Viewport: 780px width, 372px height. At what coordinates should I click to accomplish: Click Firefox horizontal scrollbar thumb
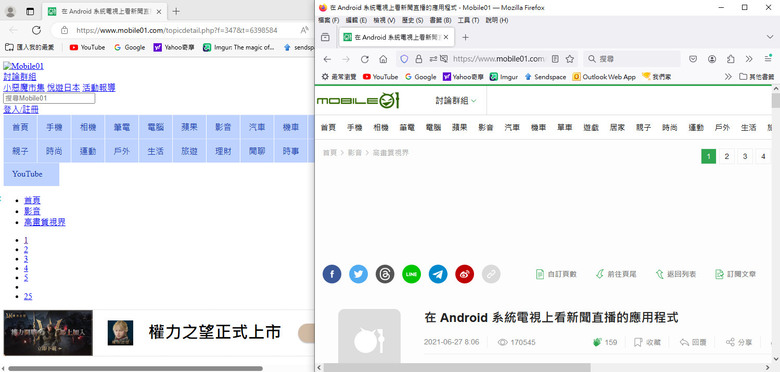457,368
